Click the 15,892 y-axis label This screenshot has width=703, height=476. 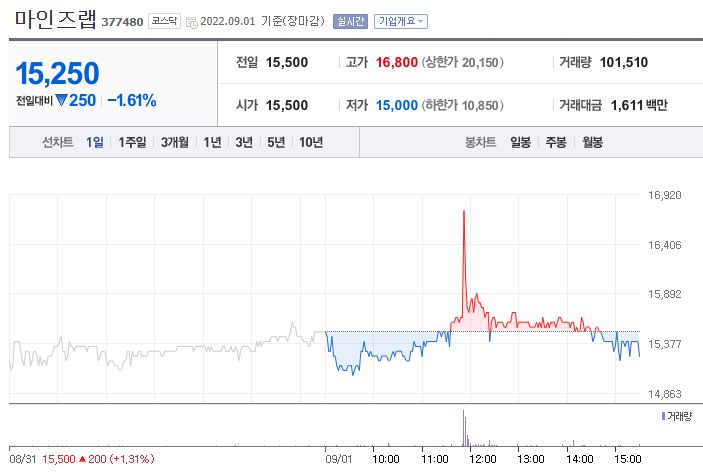[x=664, y=294]
